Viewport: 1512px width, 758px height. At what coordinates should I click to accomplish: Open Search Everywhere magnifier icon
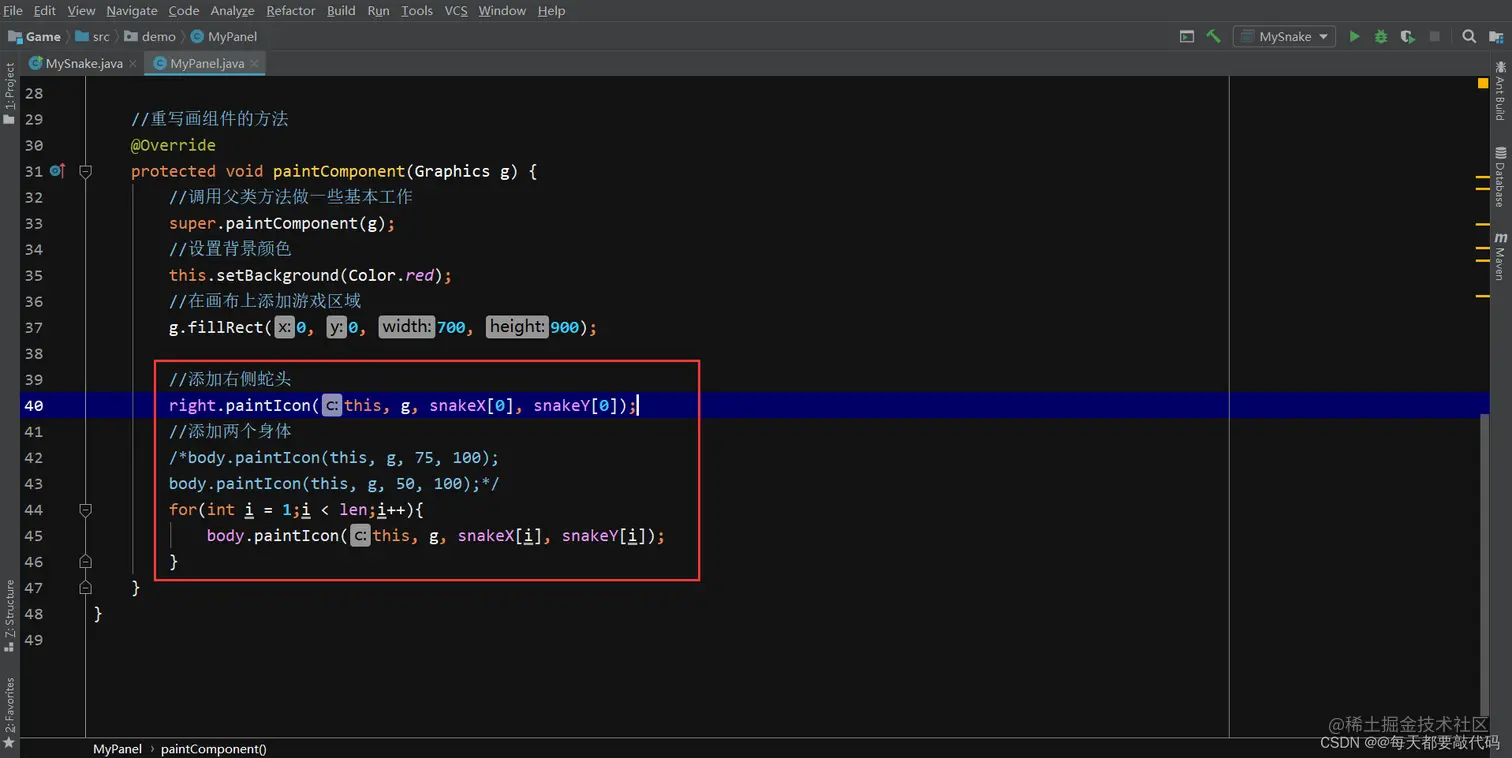tap(1469, 37)
